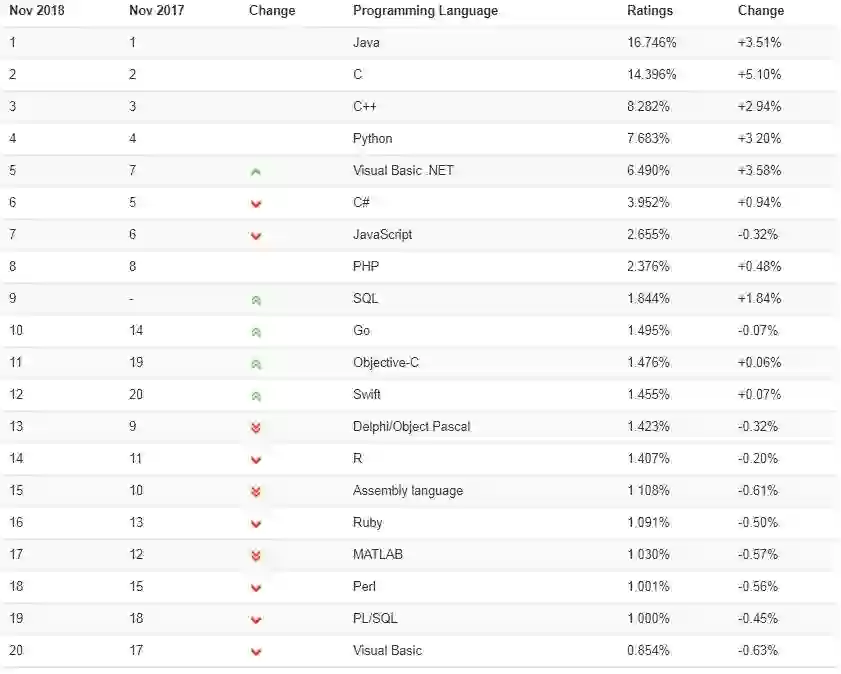Click the Nov 2018 column header
This screenshot has width=841, height=674.
click(x=37, y=11)
